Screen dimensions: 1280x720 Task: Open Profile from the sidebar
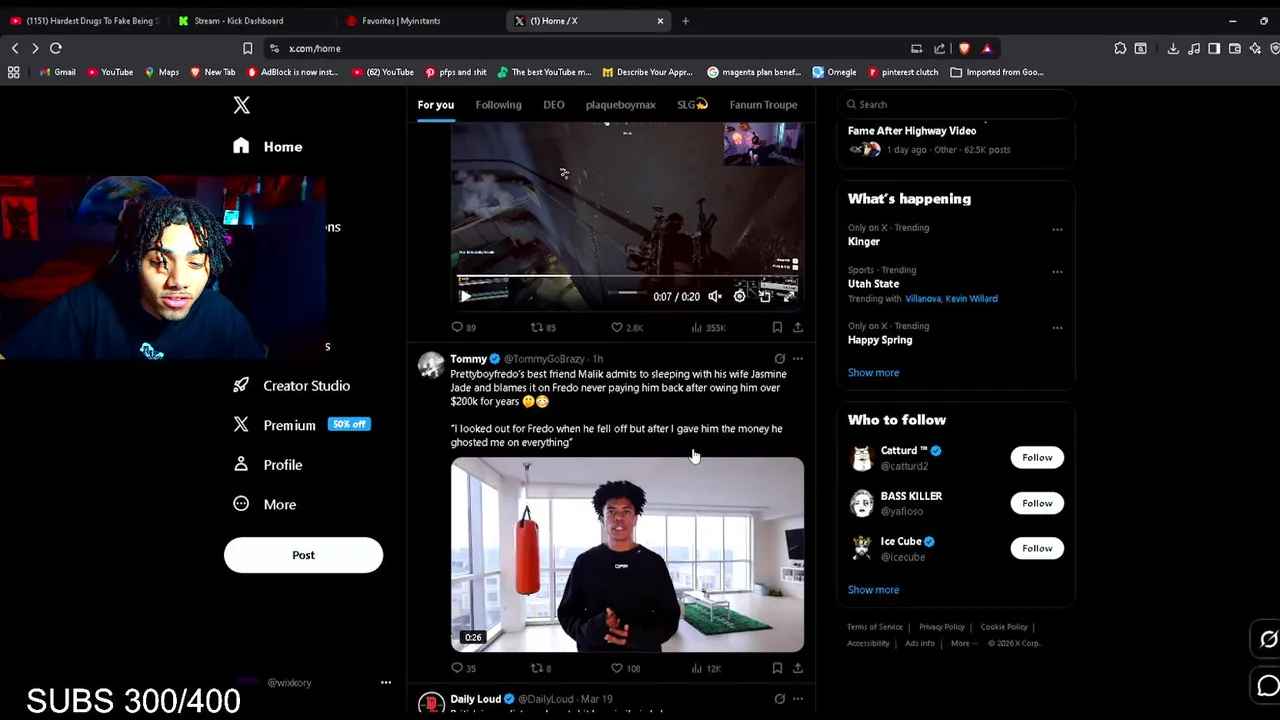[x=267, y=465]
